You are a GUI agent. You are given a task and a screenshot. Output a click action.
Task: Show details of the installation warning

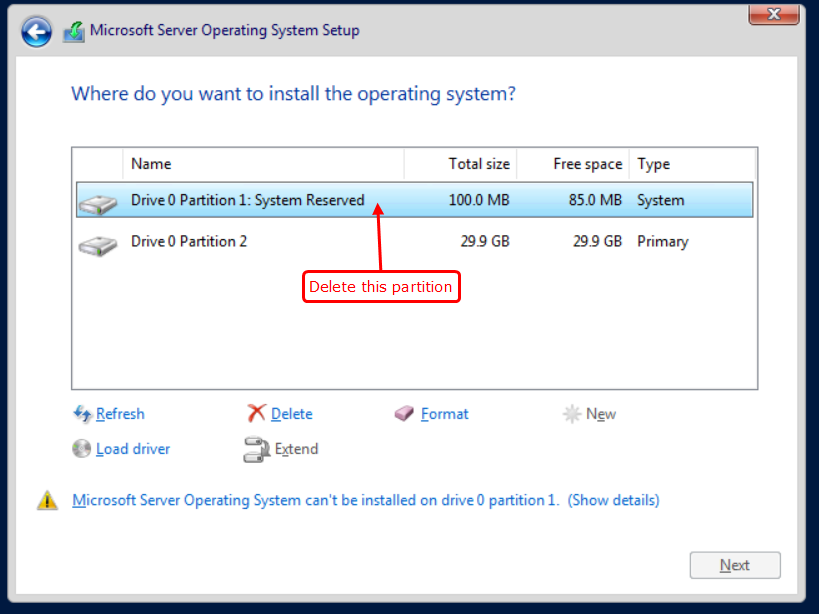613,500
